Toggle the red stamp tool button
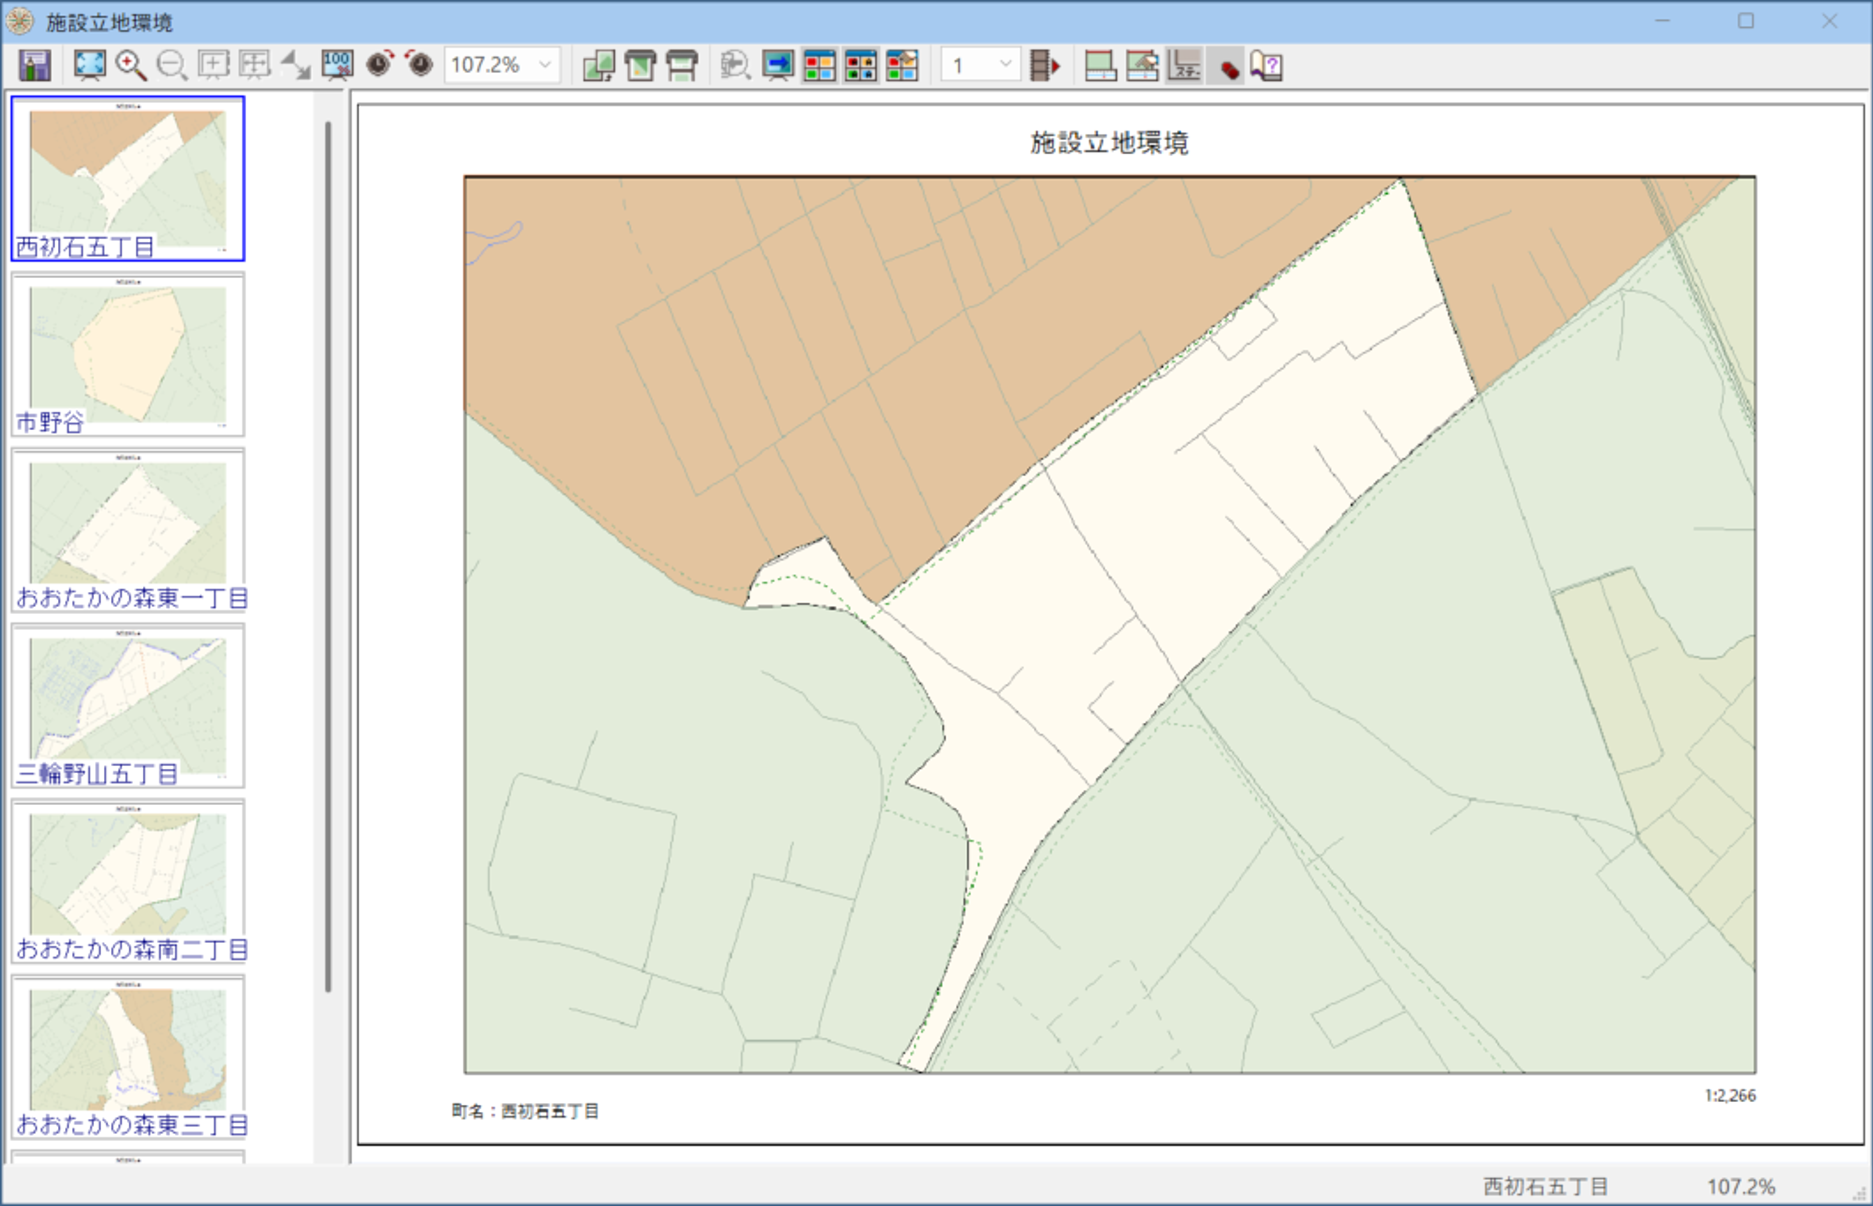Viewport: 1873px width, 1206px height. [x=1226, y=66]
